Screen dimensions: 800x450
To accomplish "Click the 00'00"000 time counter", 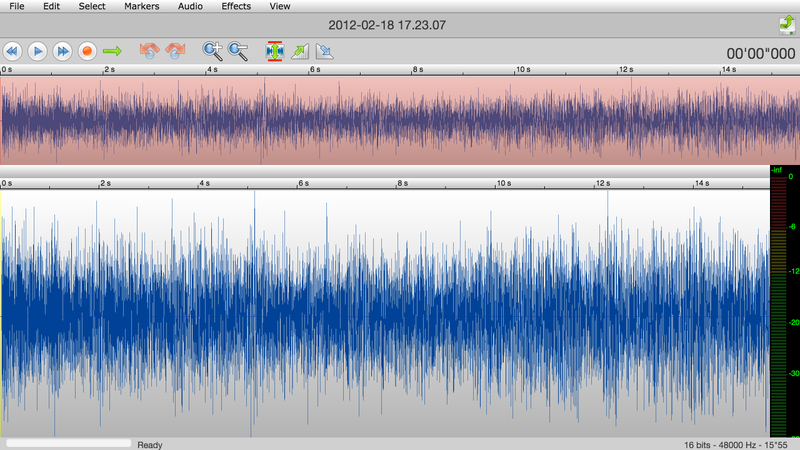I will 761,54.
